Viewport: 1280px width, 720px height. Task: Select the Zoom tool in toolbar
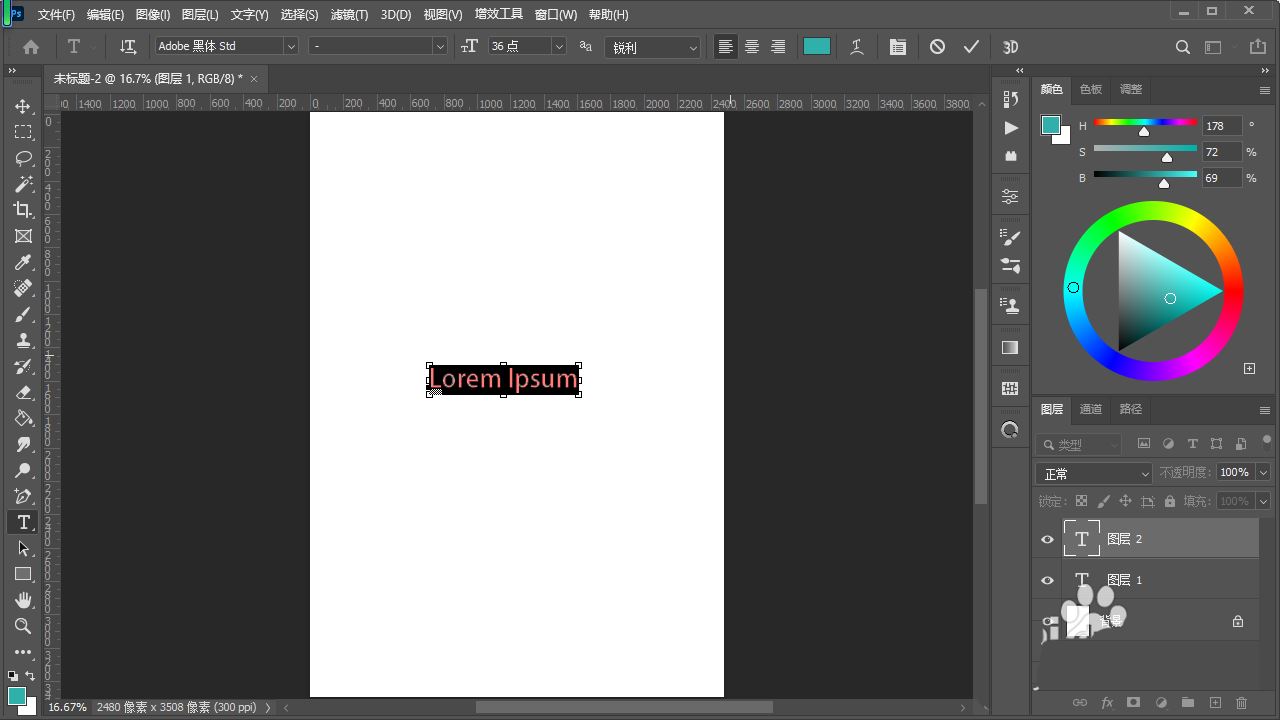(x=23, y=626)
